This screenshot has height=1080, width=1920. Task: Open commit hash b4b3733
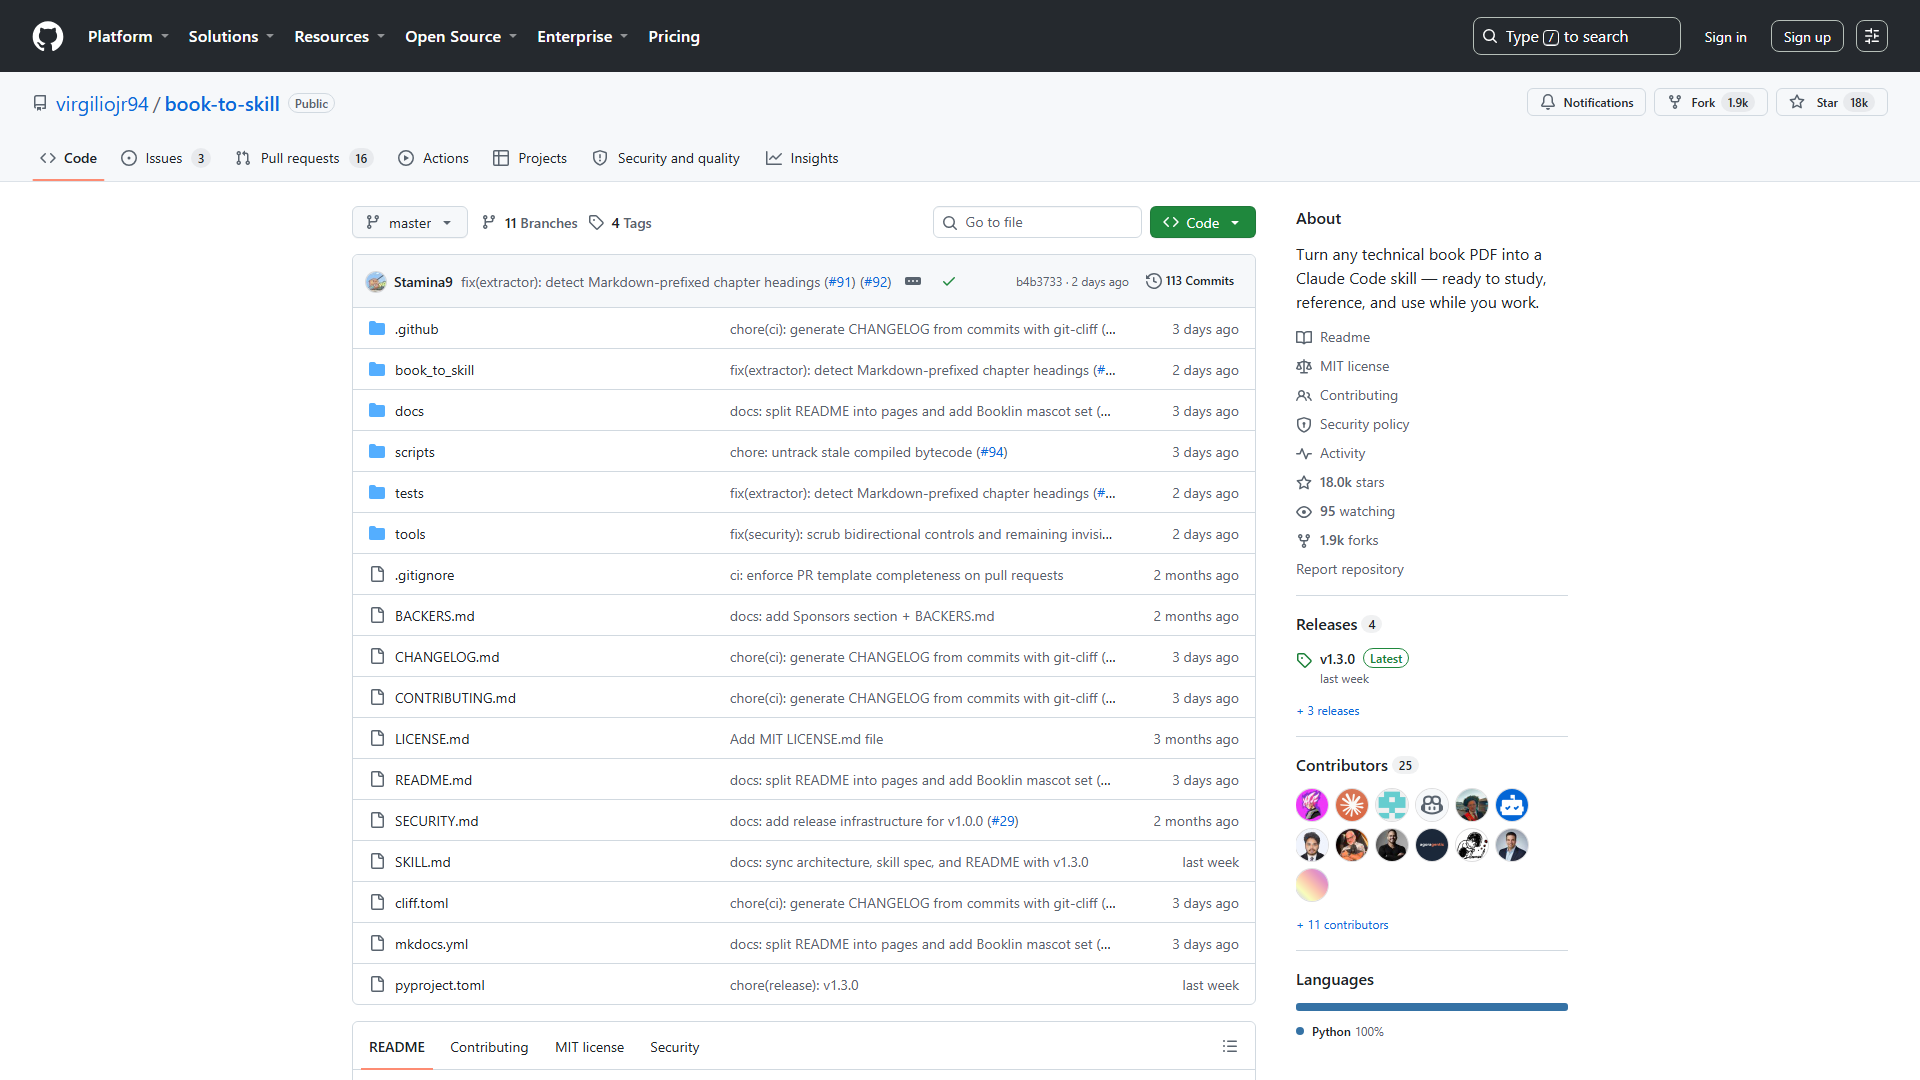(1039, 282)
